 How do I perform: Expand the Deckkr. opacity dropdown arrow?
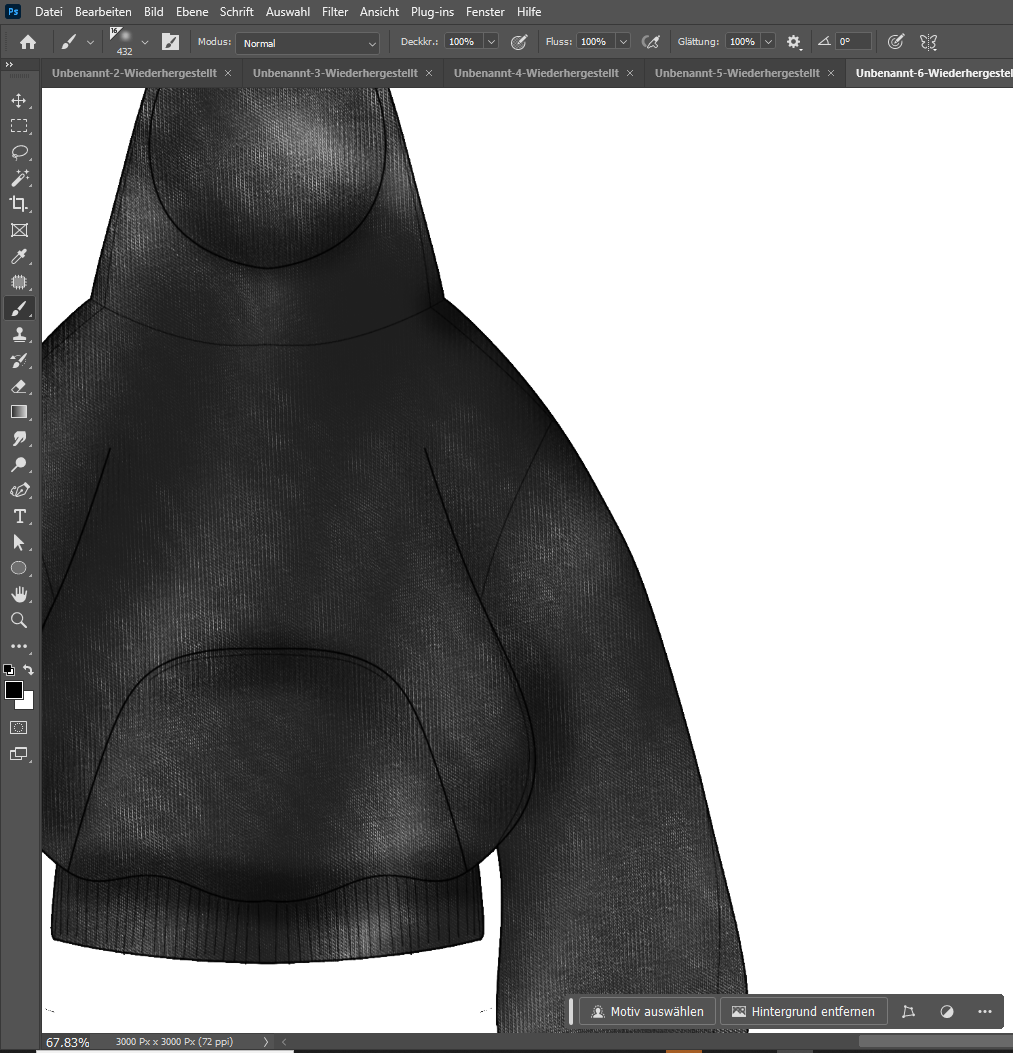(x=491, y=42)
